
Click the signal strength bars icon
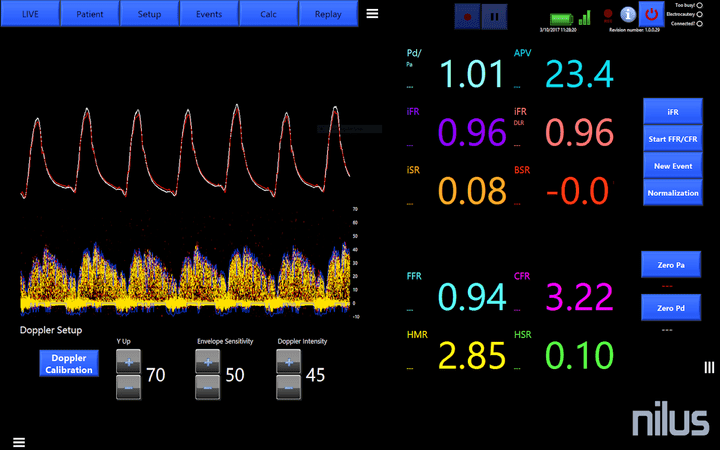585,17
